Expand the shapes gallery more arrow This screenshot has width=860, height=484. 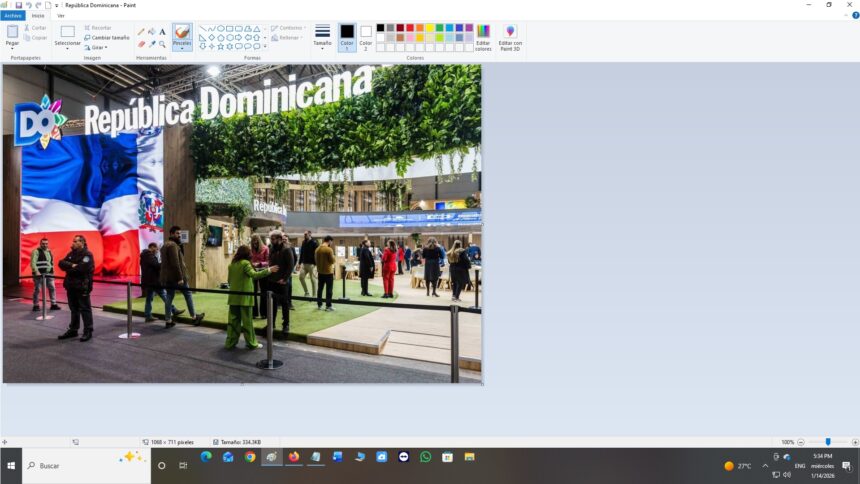(265, 47)
